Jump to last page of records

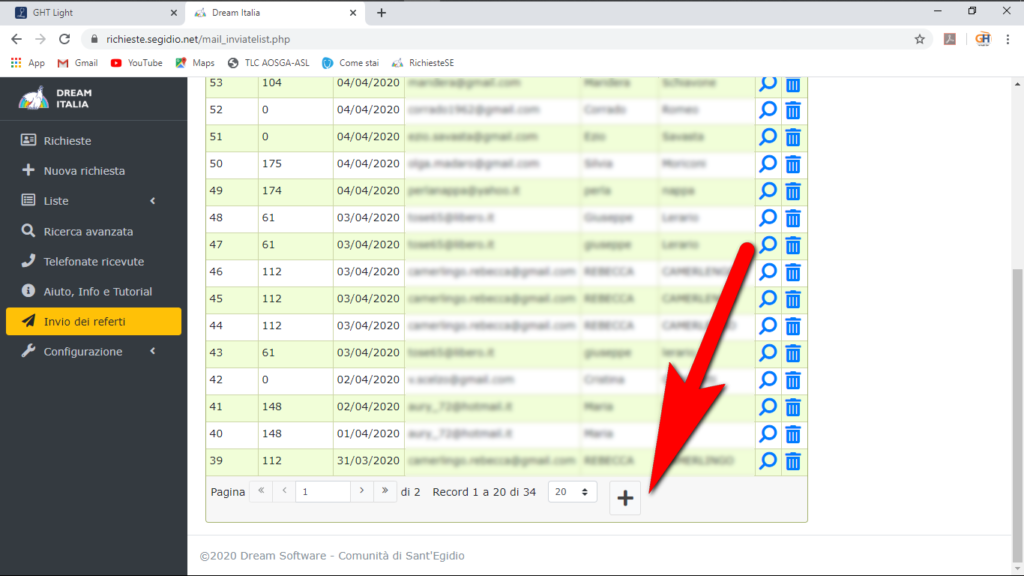pos(385,492)
